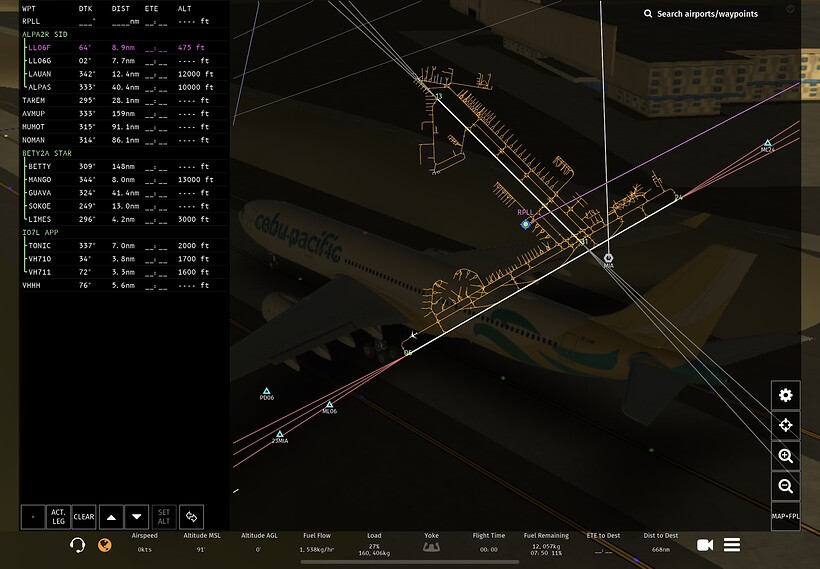Select the active LL06F waypoint row
820x569 pixels.
[x=124, y=48]
